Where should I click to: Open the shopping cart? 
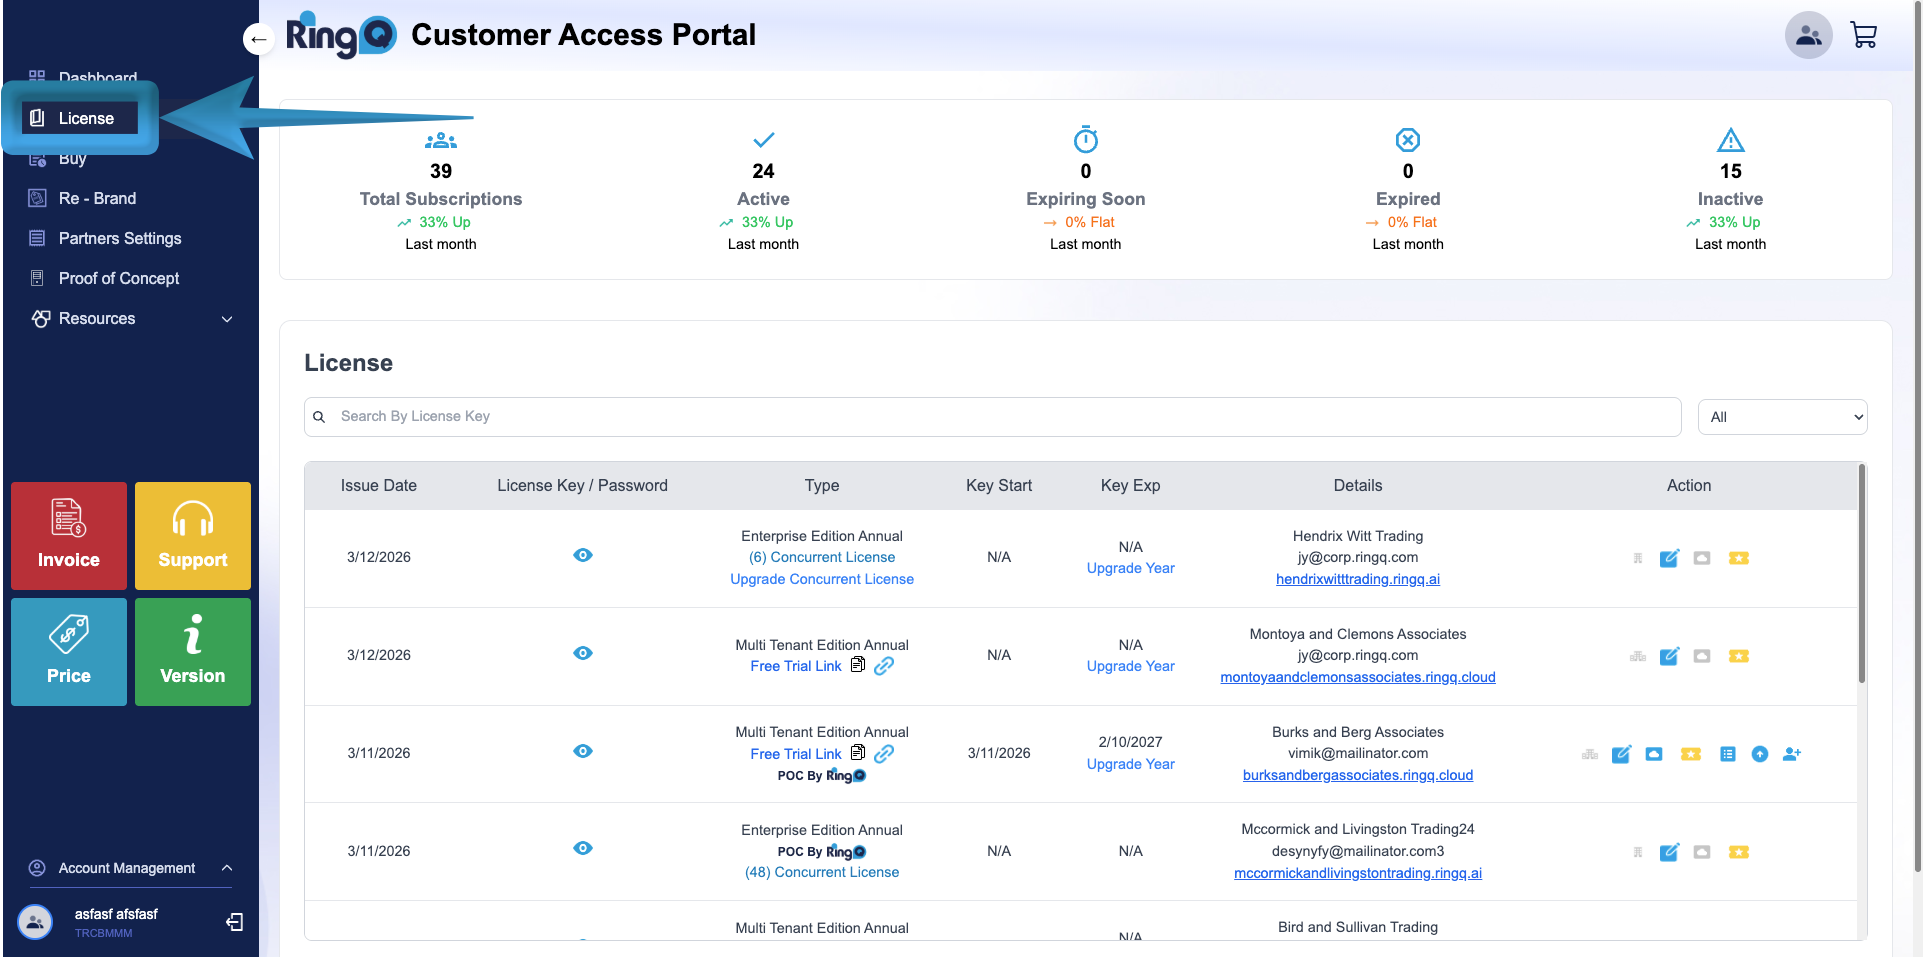coord(1864,33)
